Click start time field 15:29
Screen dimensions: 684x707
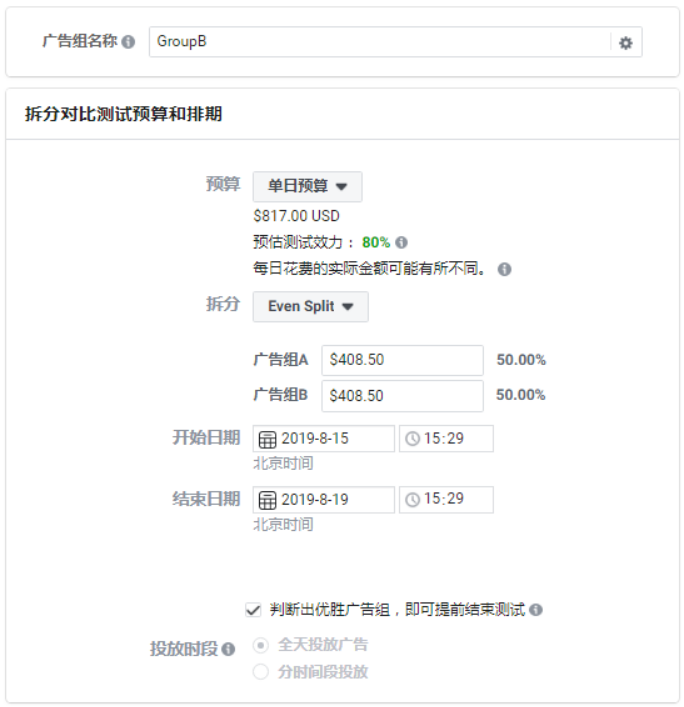(446, 439)
